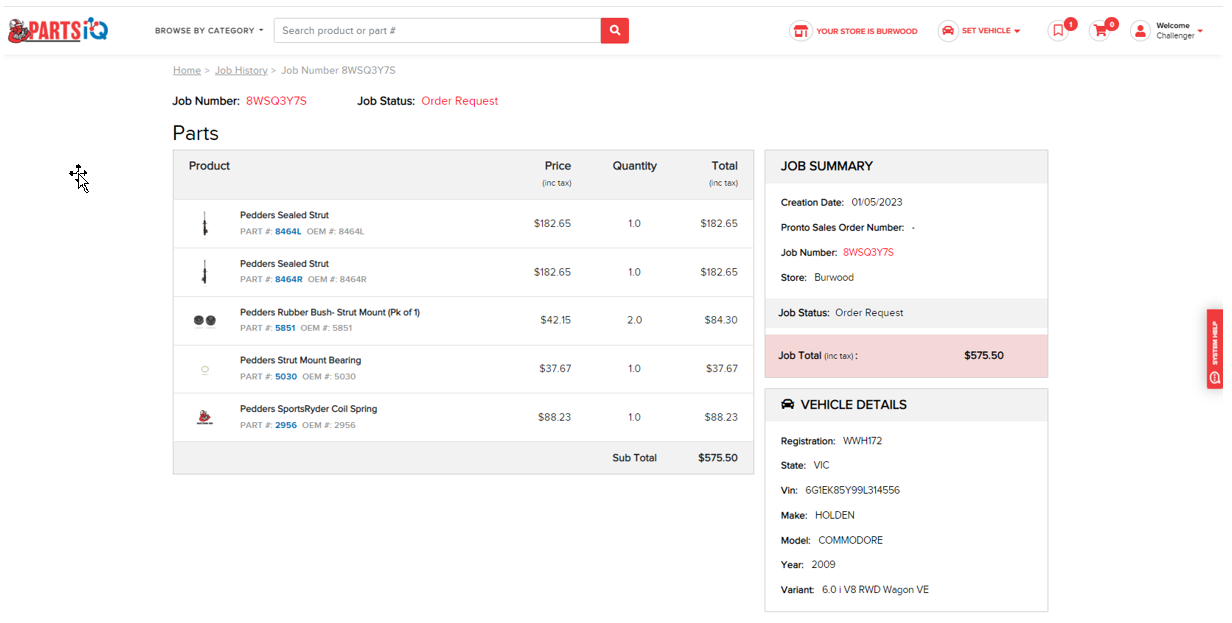The height and width of the screenshot is (623, 1232).
Task: Click the thumbnail for strut 8464L
Action: click(205, 224)
